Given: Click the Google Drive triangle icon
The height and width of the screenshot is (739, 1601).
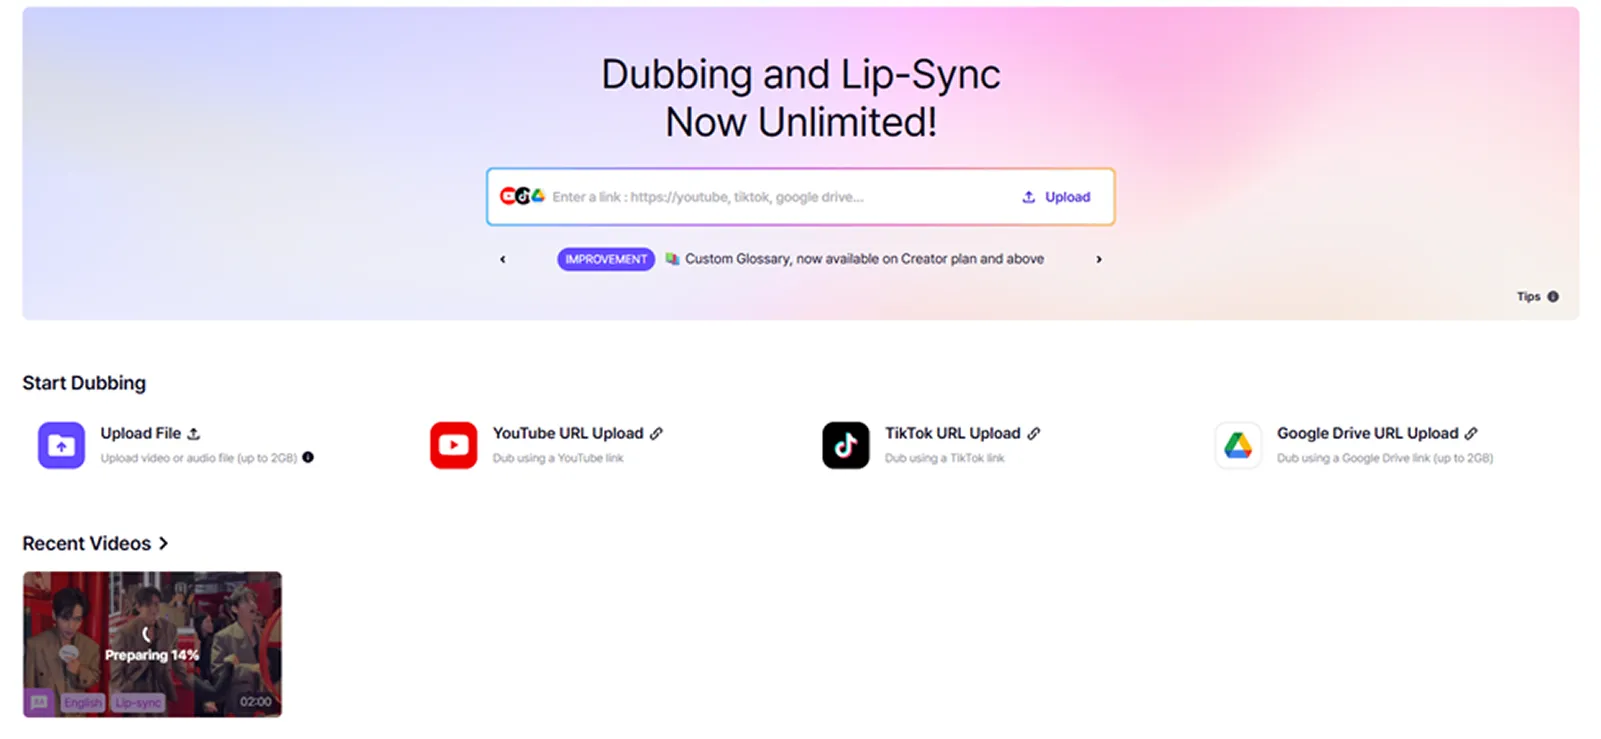Looking at the screenshot, I should [x=1238, y=445].
